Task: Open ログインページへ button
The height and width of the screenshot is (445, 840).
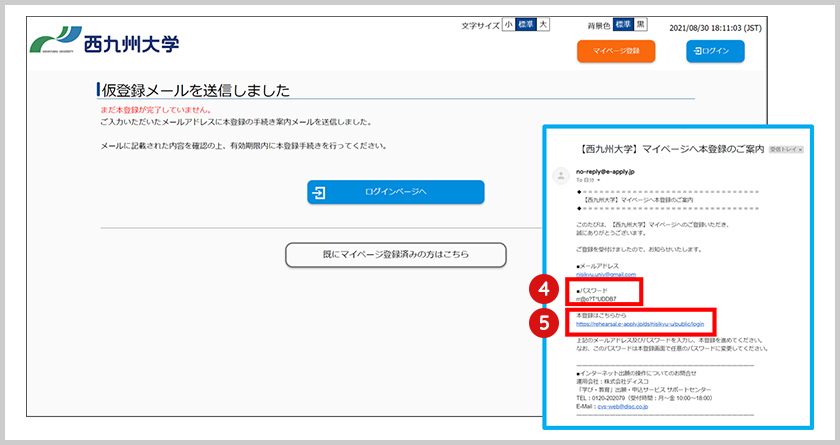Action: click(396, 192)
